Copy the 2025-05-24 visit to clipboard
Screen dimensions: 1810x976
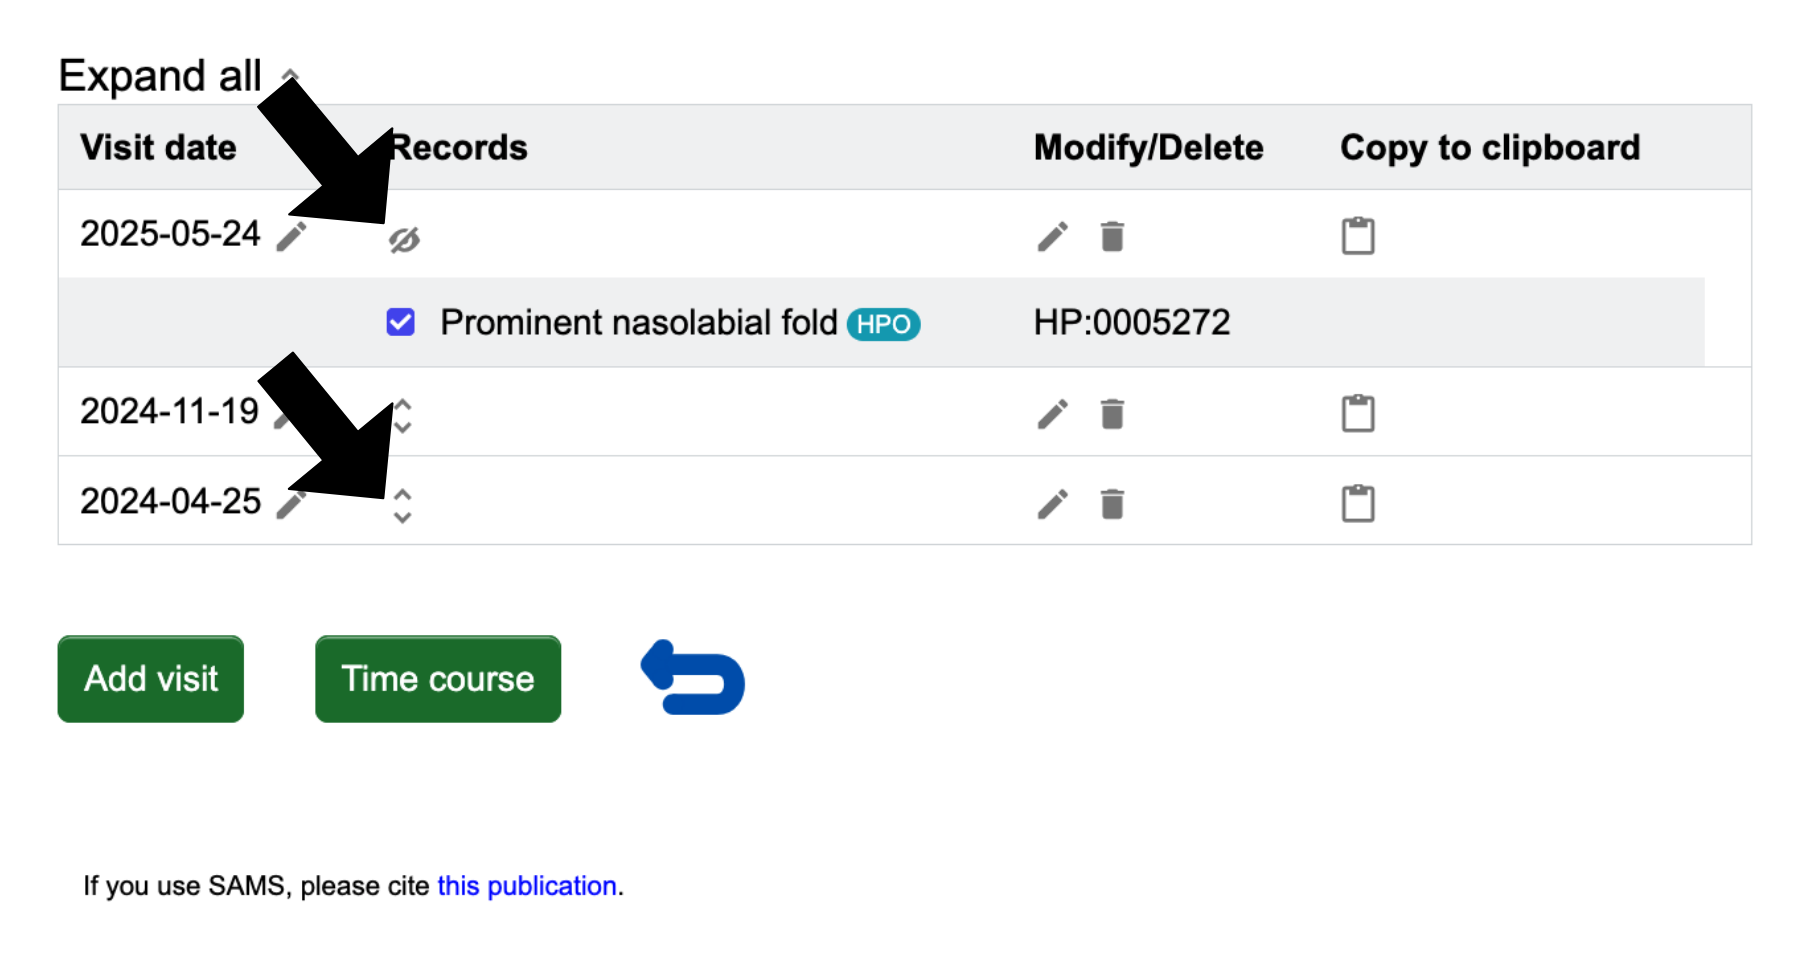point(1358,236)
